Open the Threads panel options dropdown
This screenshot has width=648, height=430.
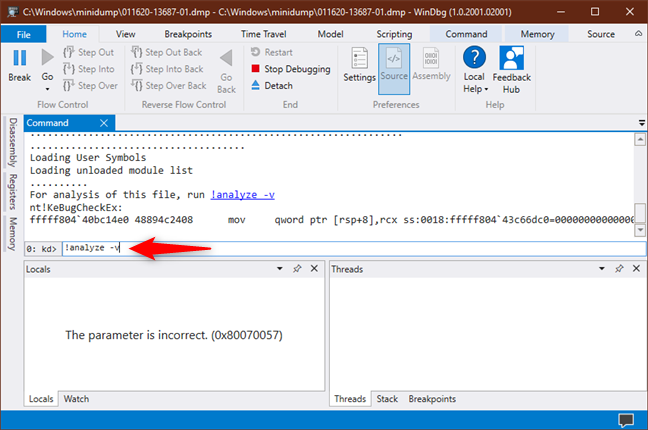pos(602,269)
